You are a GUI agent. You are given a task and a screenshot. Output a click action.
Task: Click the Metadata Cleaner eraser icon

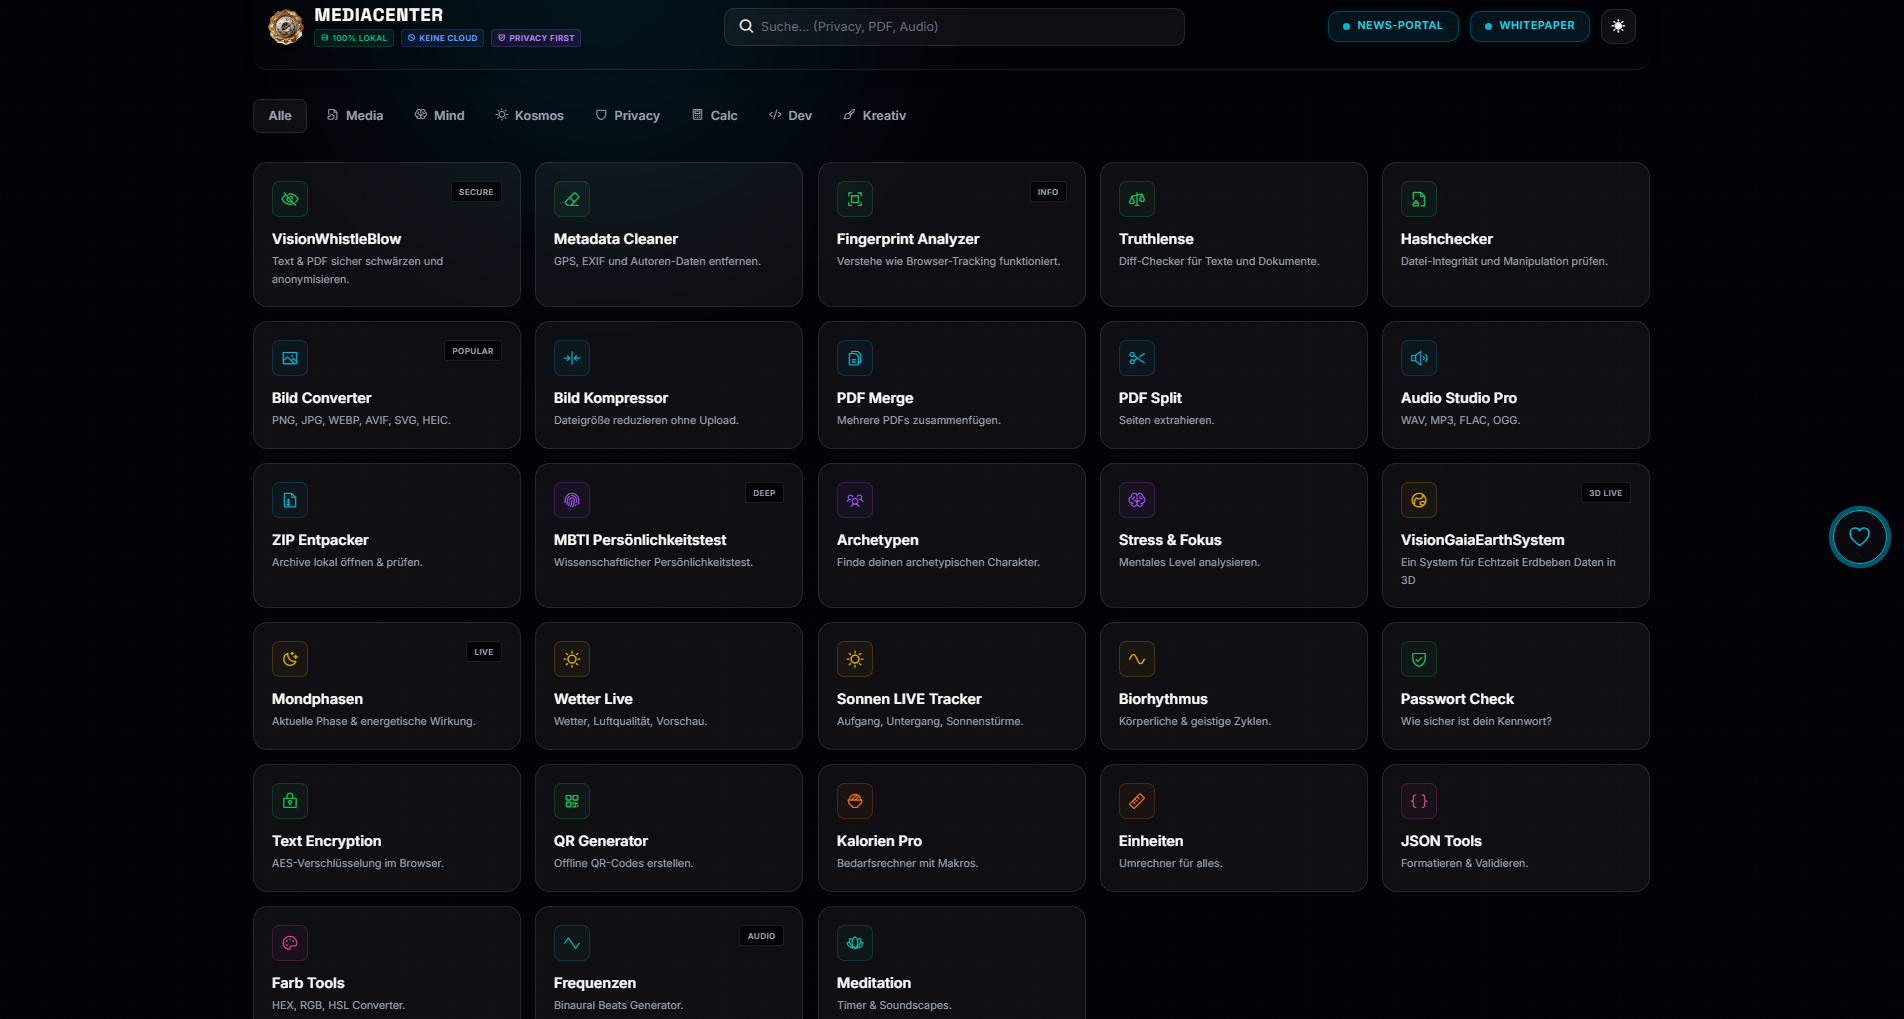pyautogui.click(x=572, y=199)
